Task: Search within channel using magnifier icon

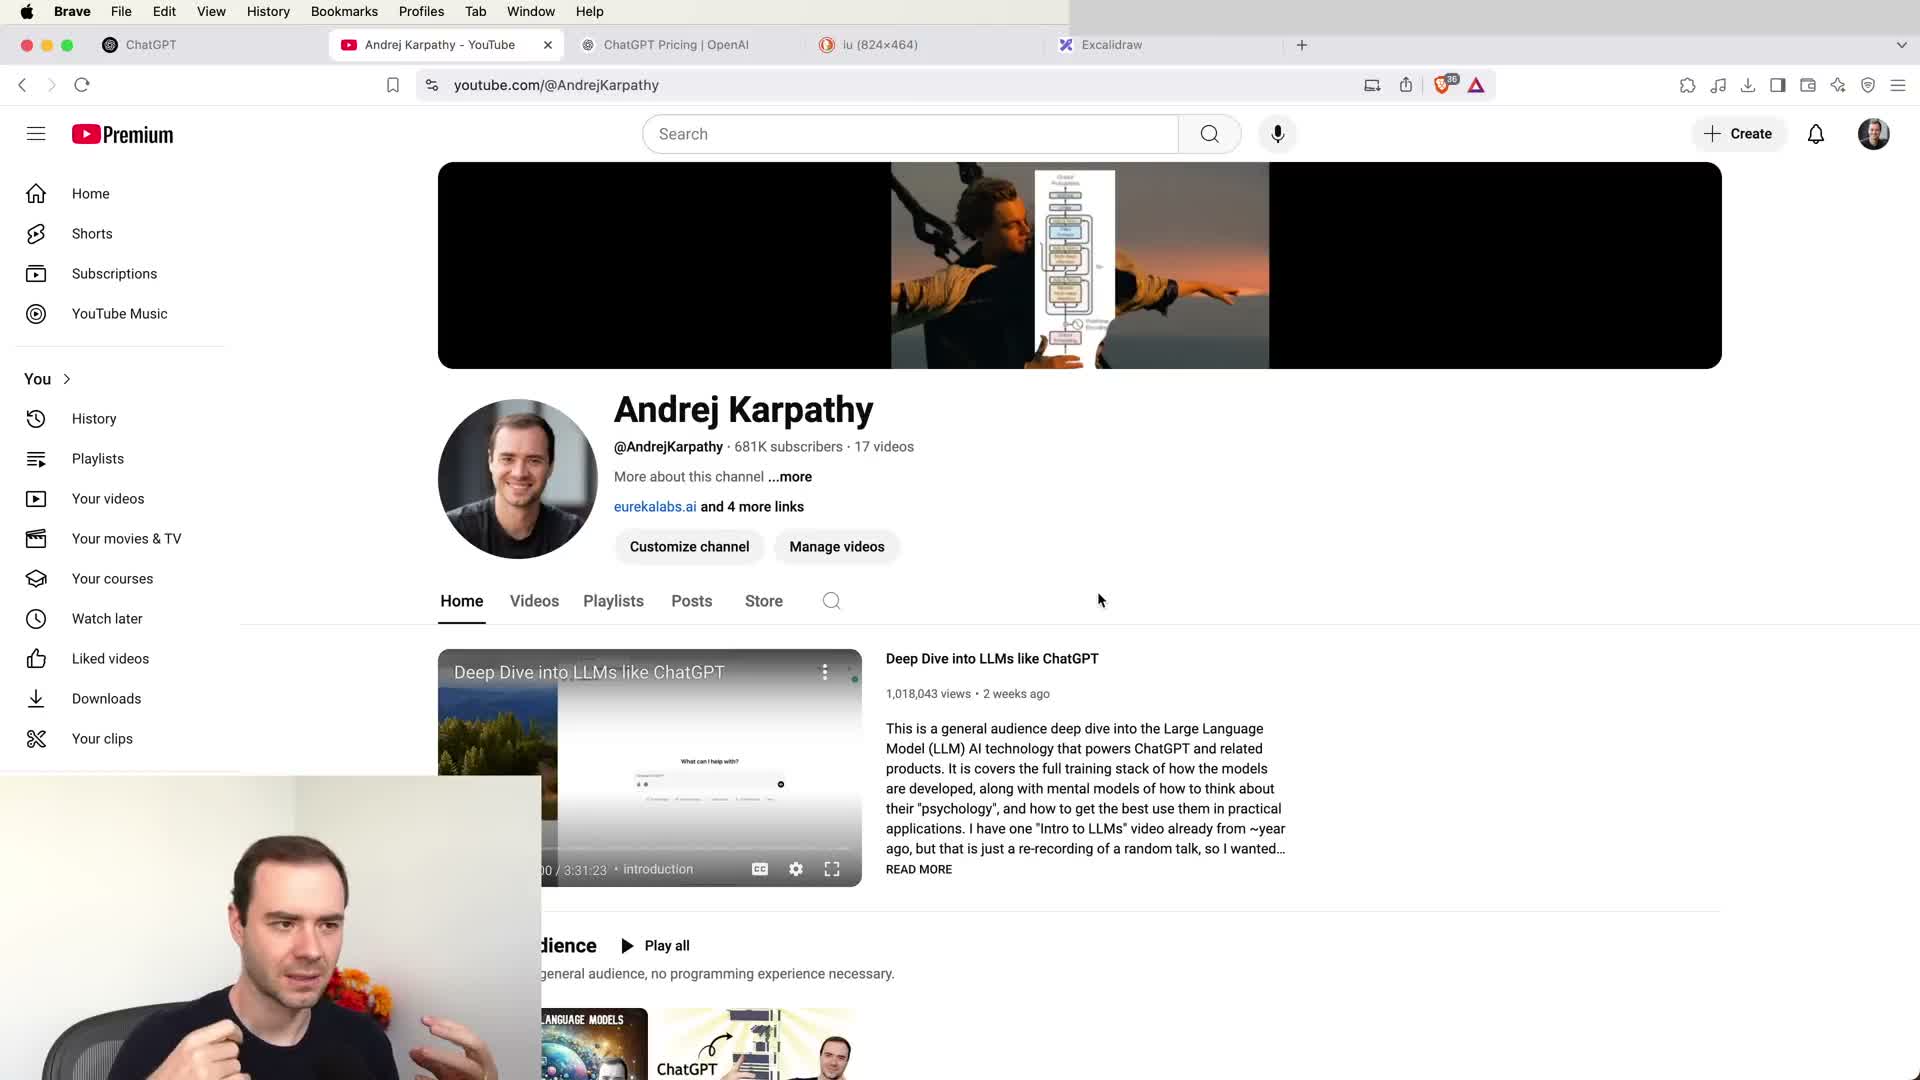Action: coord(831,601)
